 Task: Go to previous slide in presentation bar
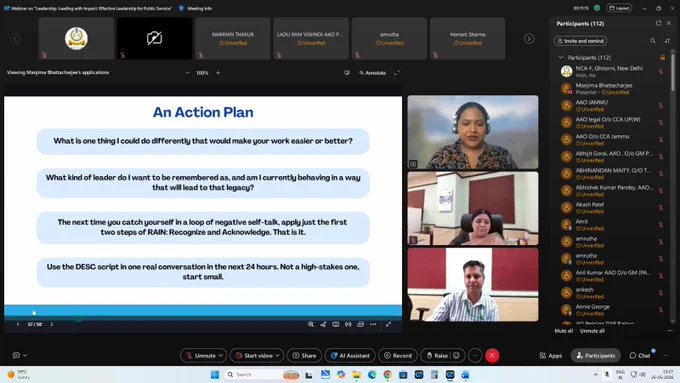pos(18,324)
